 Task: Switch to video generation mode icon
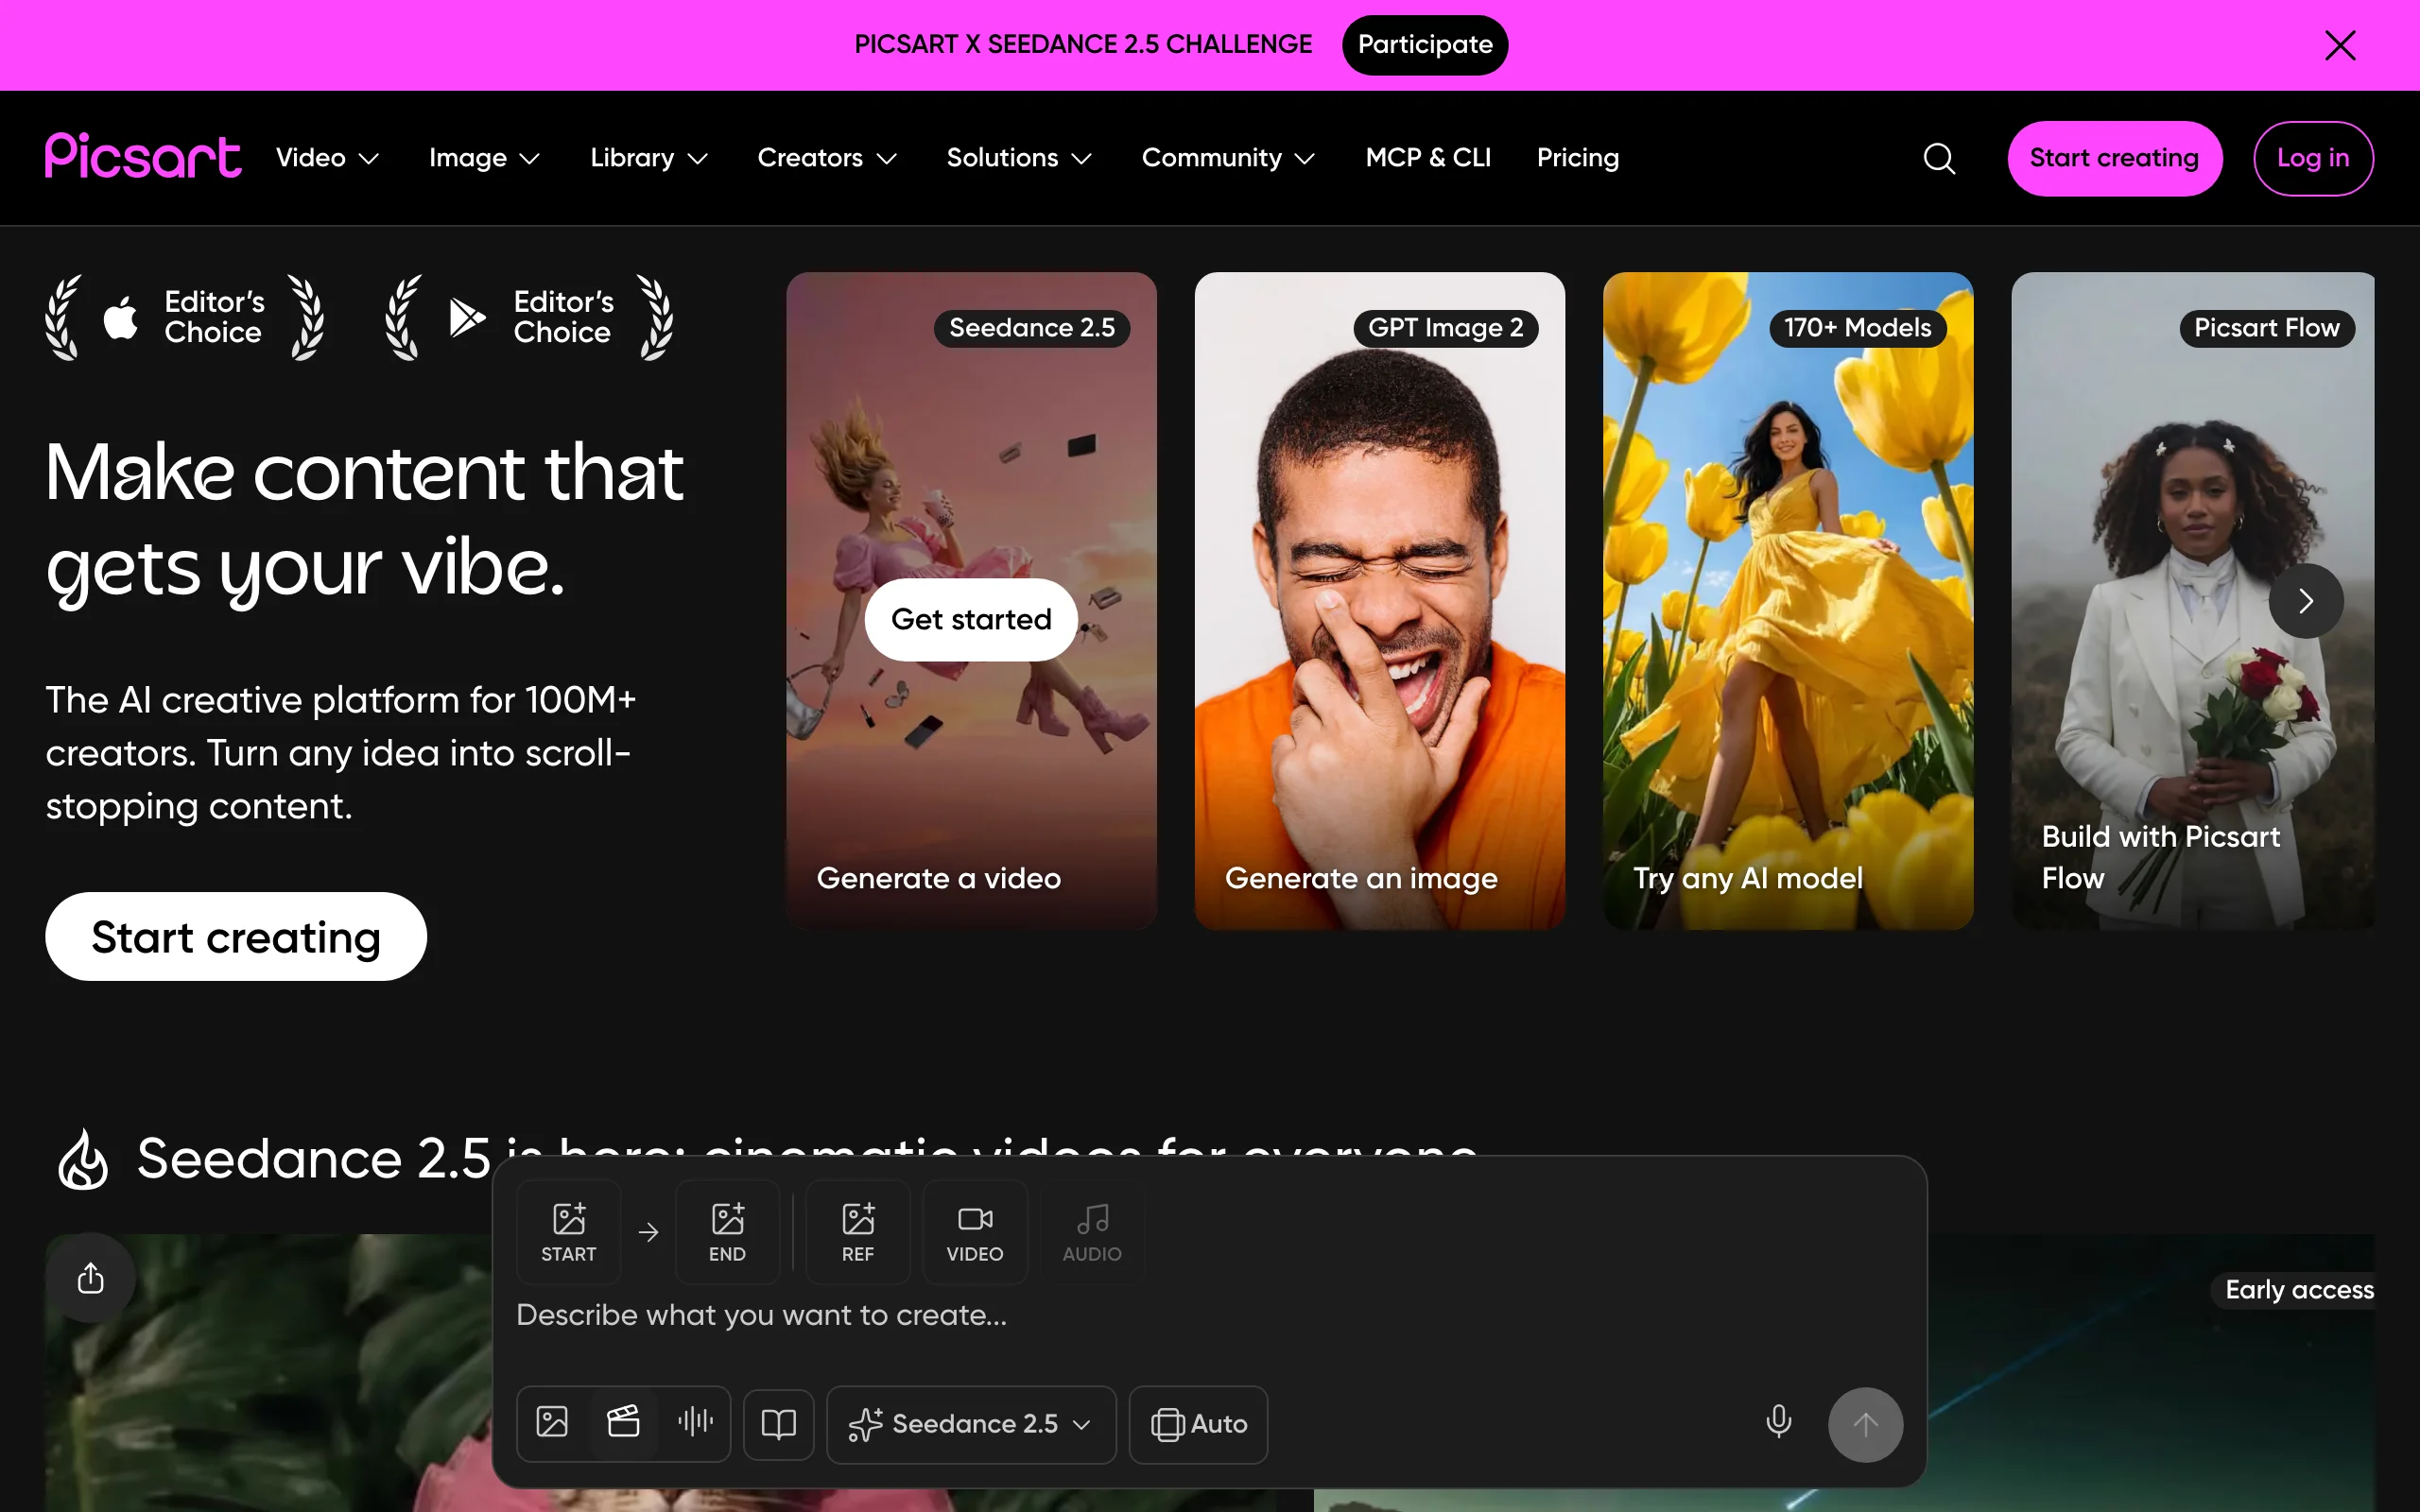click(624, 1422)
